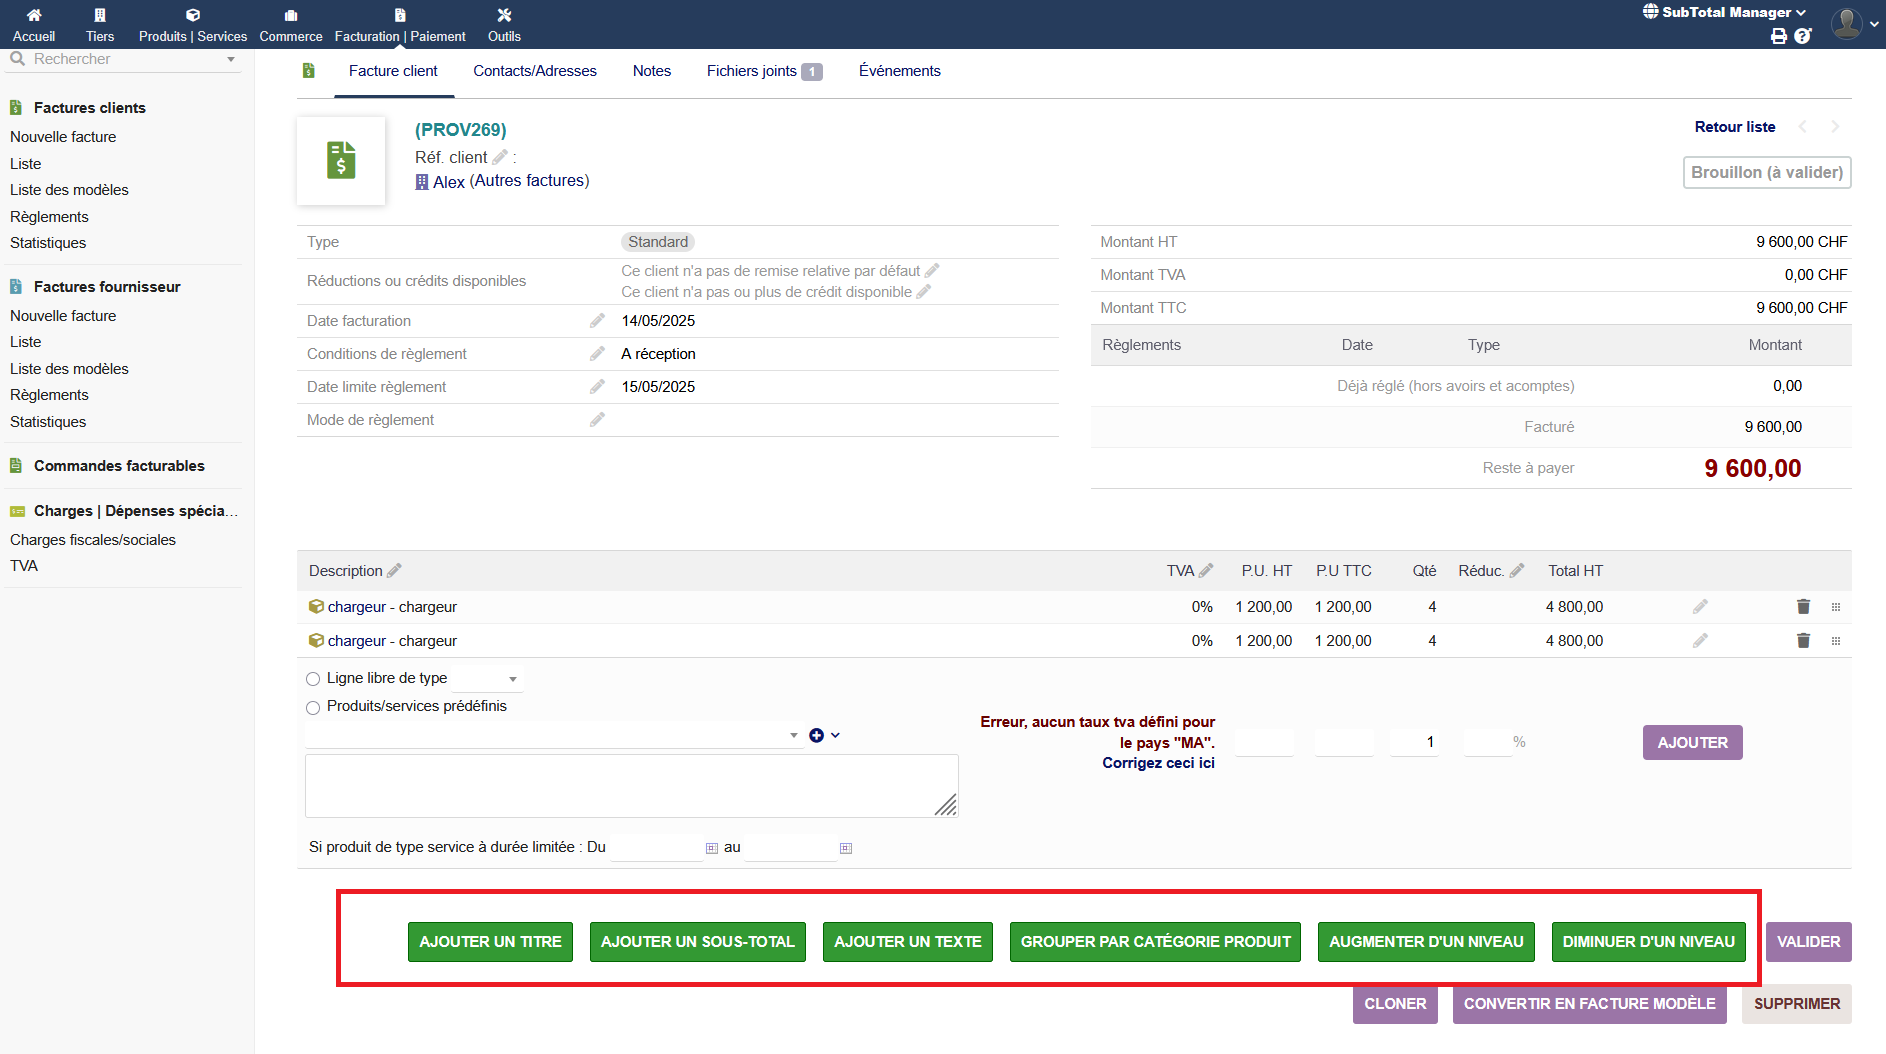The image size is (1886, 1054).
Task: Switch to the Contacts/Adresses tab
Action: (x=534, y=71)
